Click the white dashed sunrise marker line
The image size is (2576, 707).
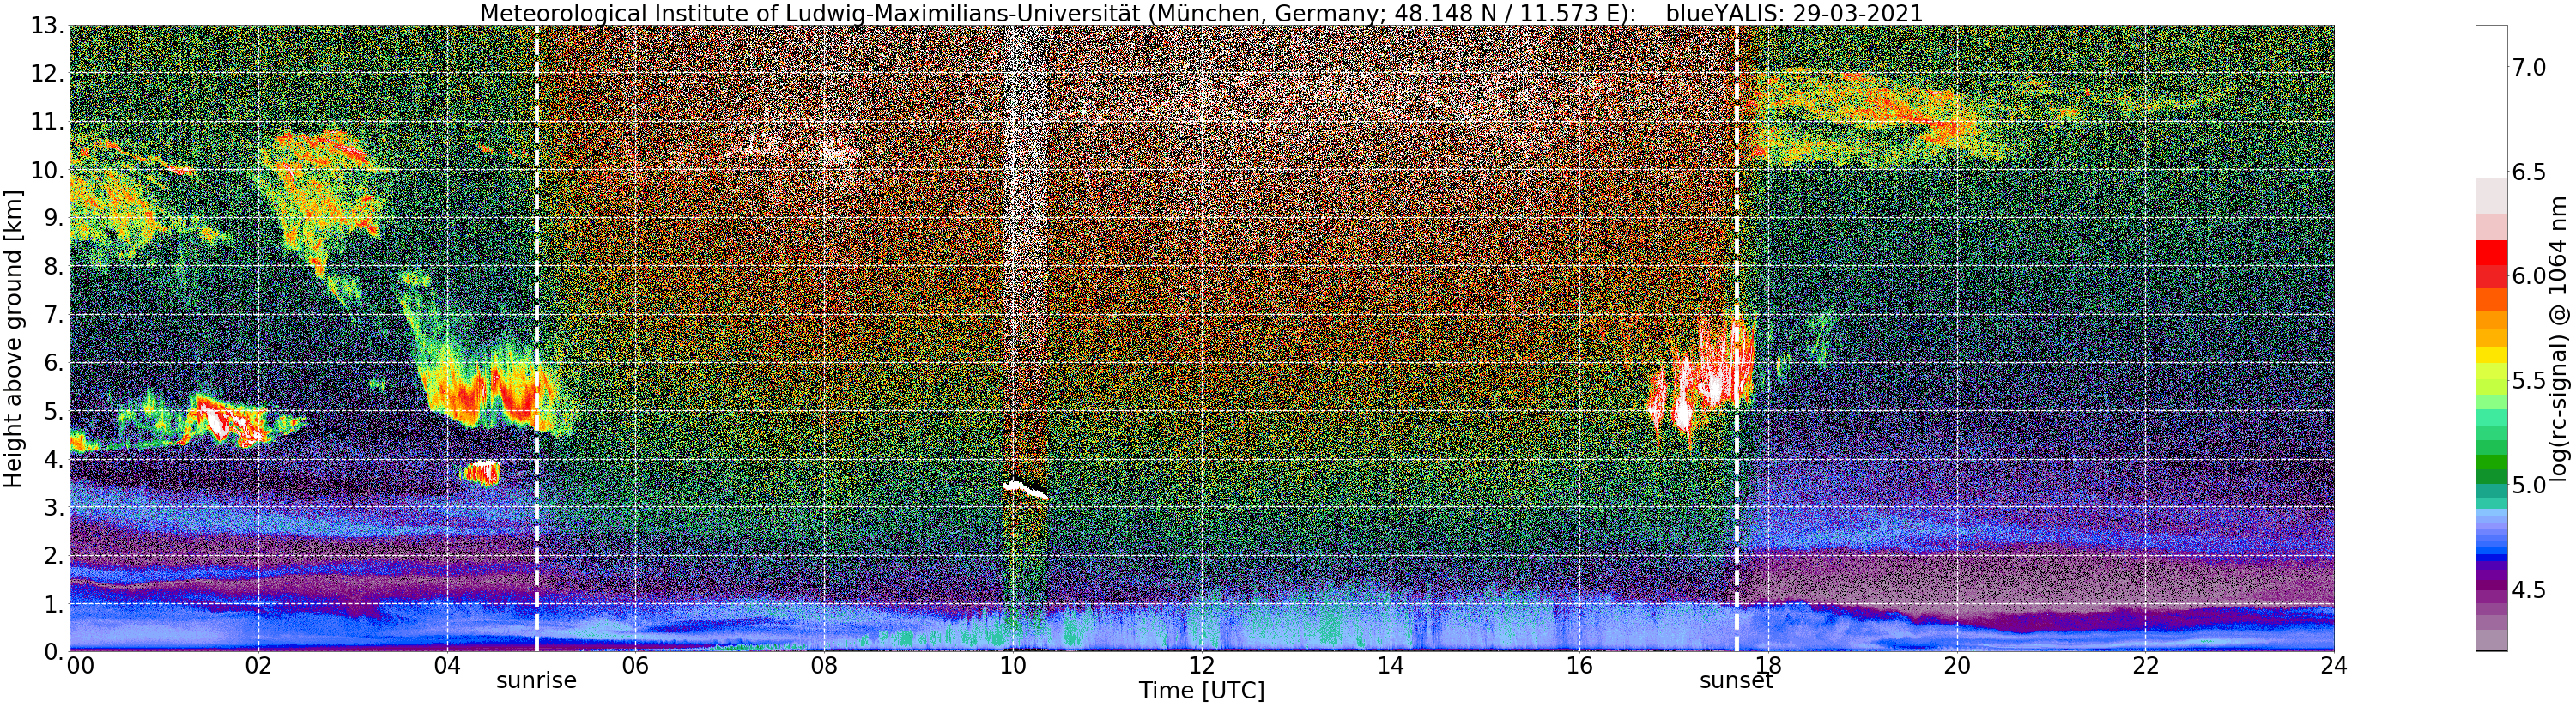tap(537, 339)
